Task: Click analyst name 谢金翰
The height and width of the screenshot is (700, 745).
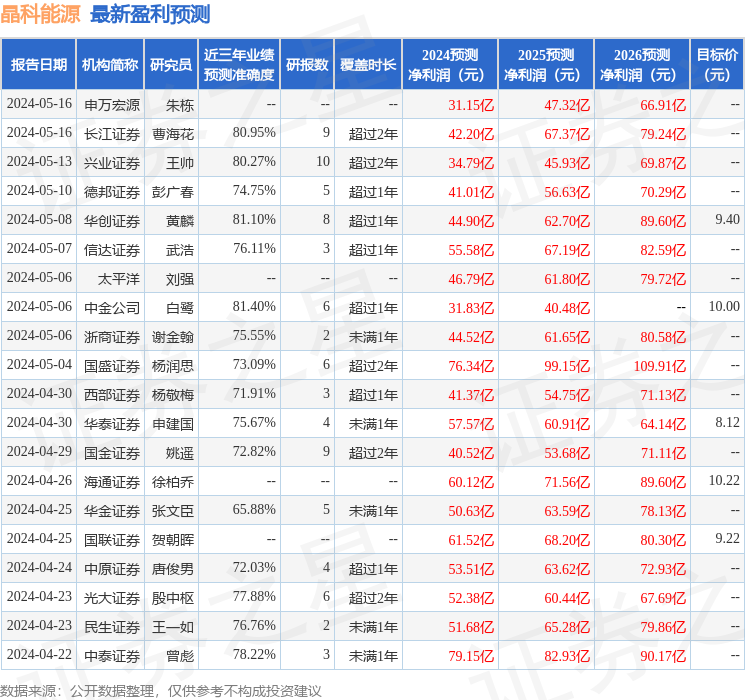Action: 173,337
